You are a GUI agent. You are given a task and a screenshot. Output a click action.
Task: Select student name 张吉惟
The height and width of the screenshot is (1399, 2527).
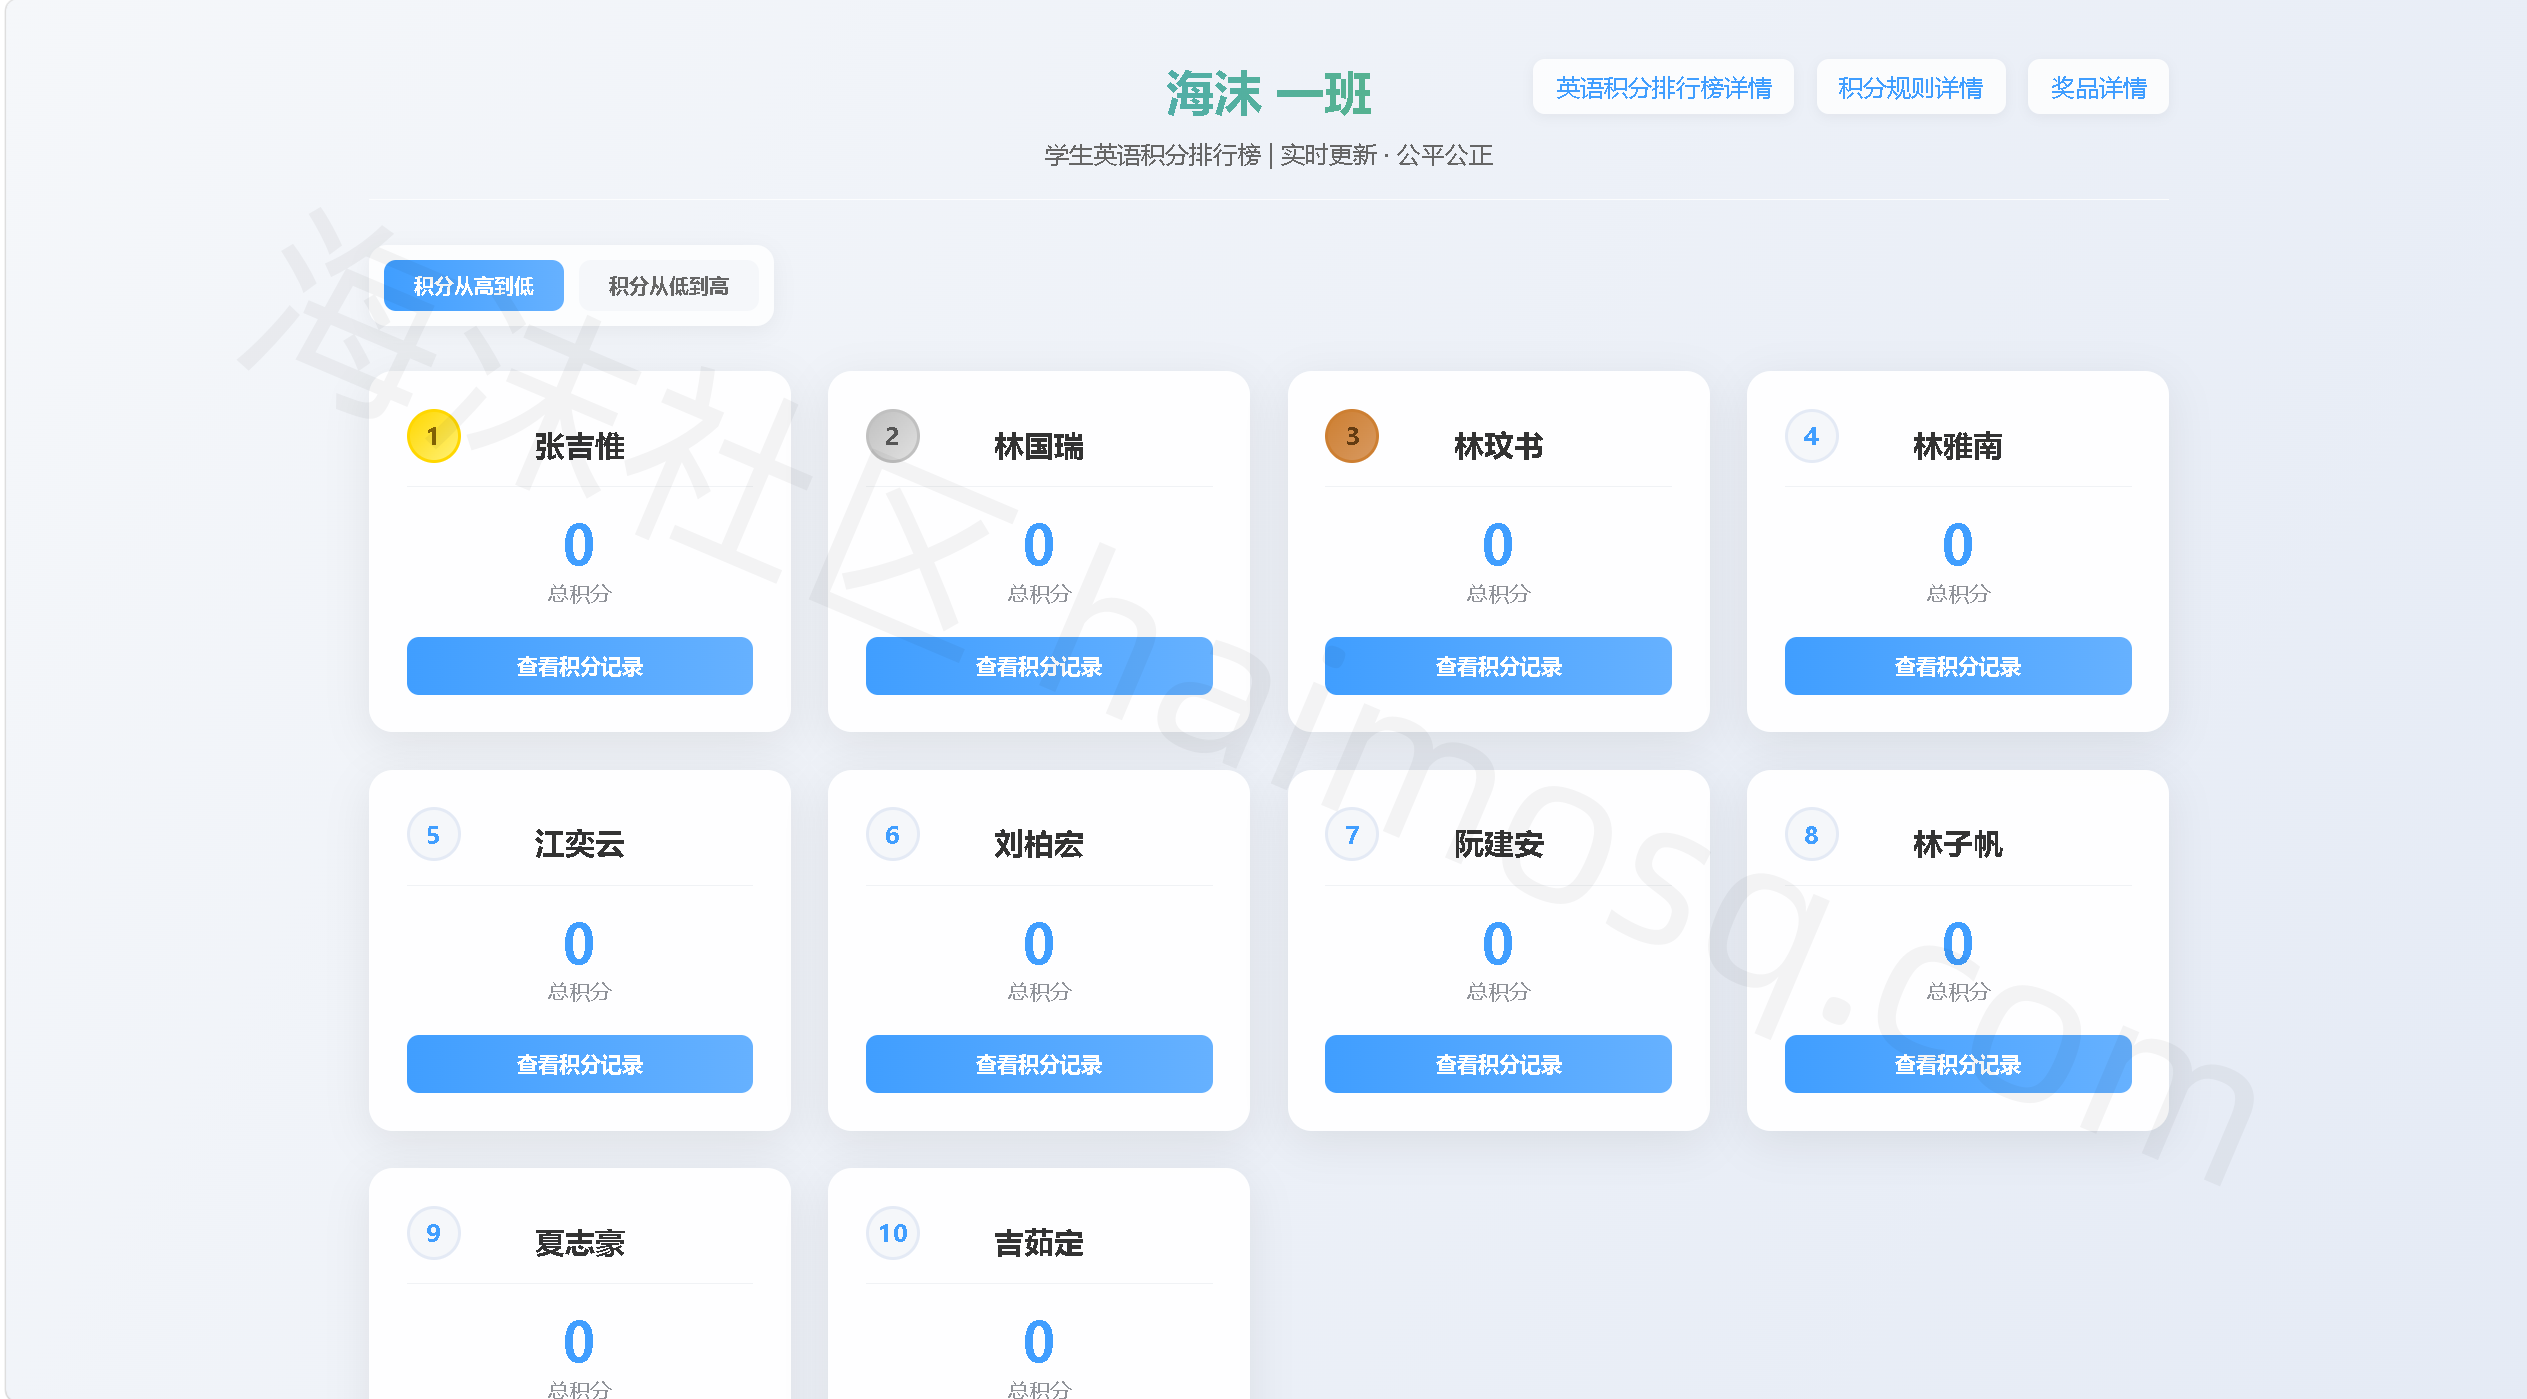(x=580, y=446)
